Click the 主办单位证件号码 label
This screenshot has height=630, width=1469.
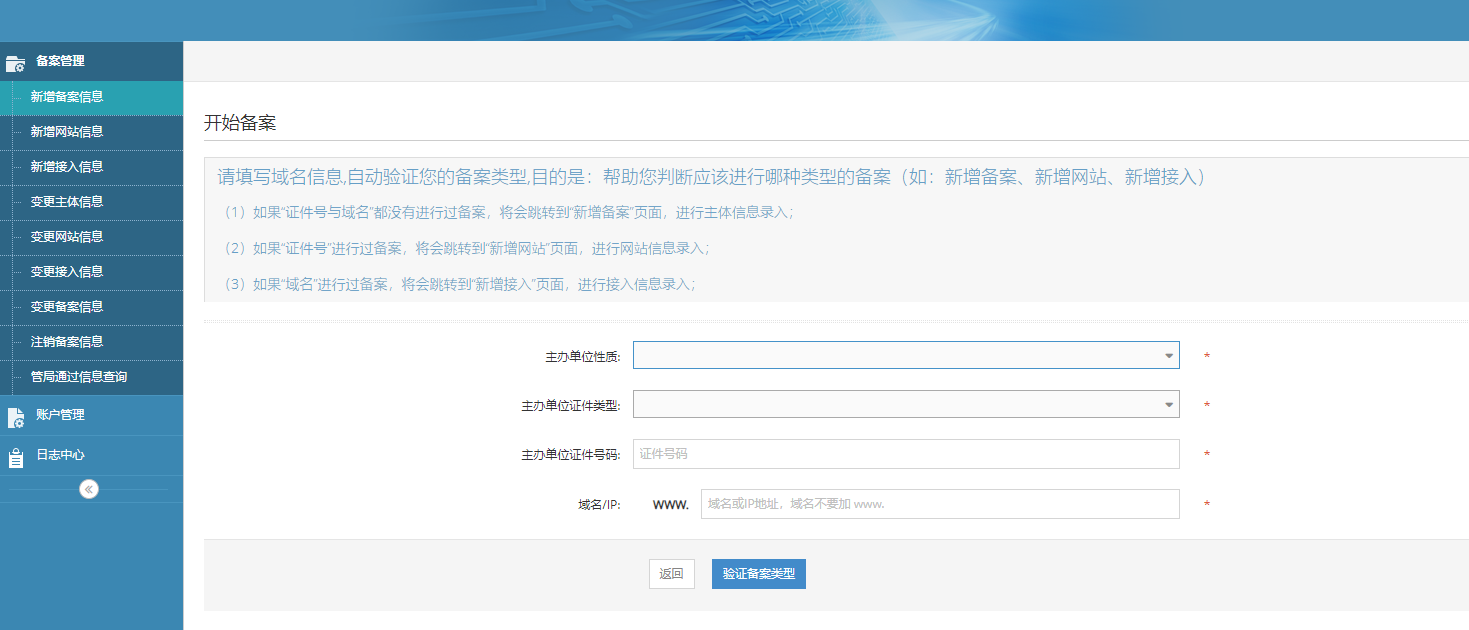click(571, 455)
